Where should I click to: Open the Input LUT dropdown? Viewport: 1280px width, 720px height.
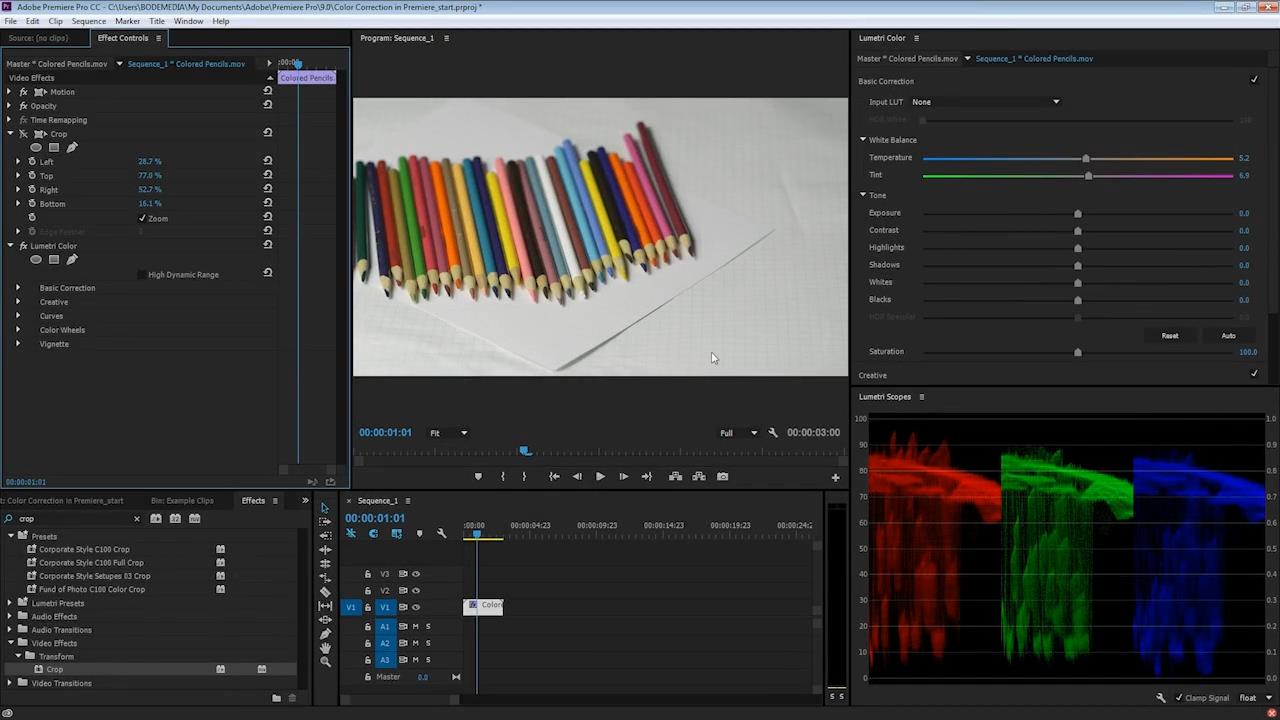[x=985, y=102]
